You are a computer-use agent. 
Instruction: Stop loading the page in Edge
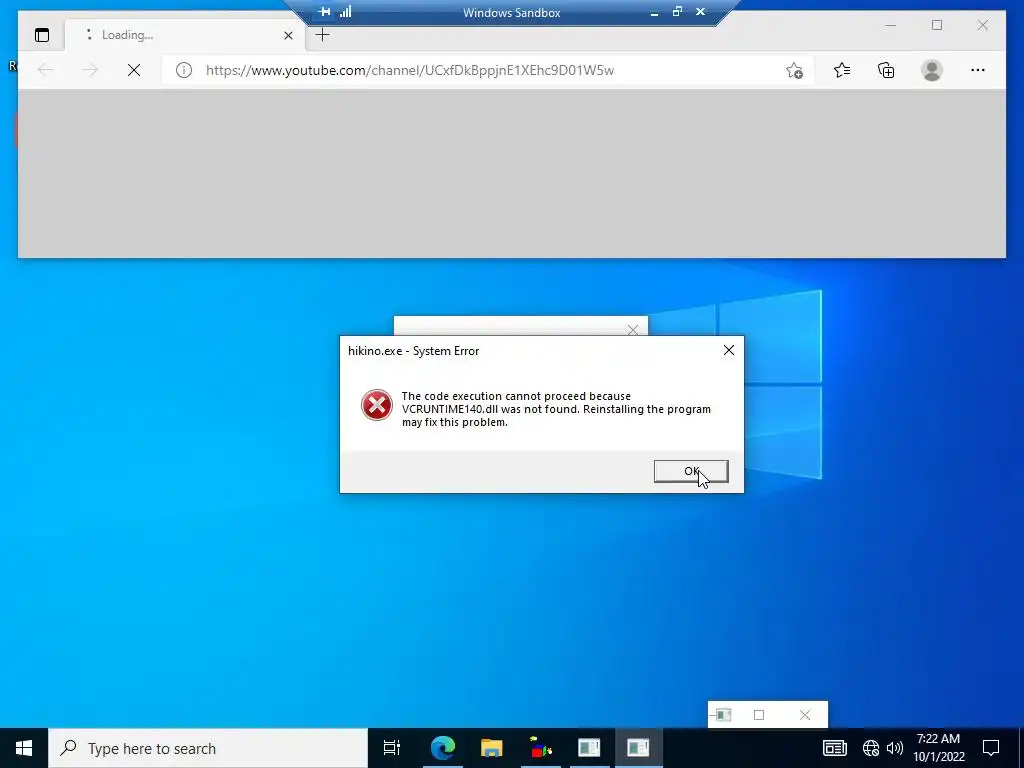click(134, 70)
